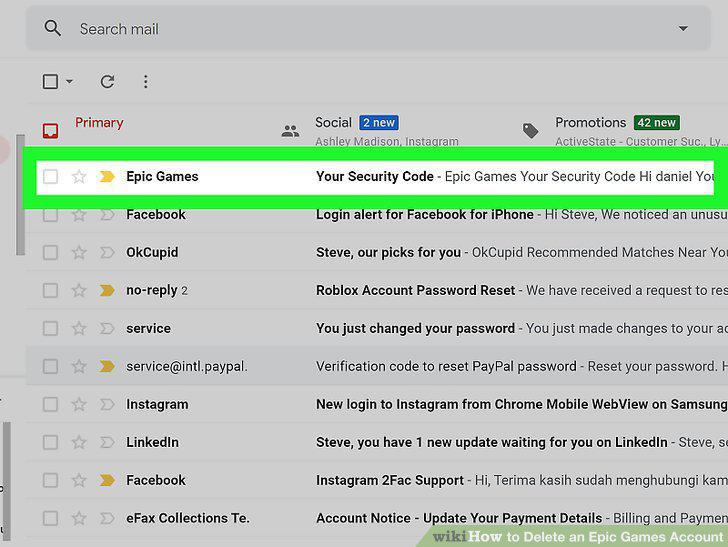
Task: Star the LinkedIn email
Action: [x=79, y=442]
